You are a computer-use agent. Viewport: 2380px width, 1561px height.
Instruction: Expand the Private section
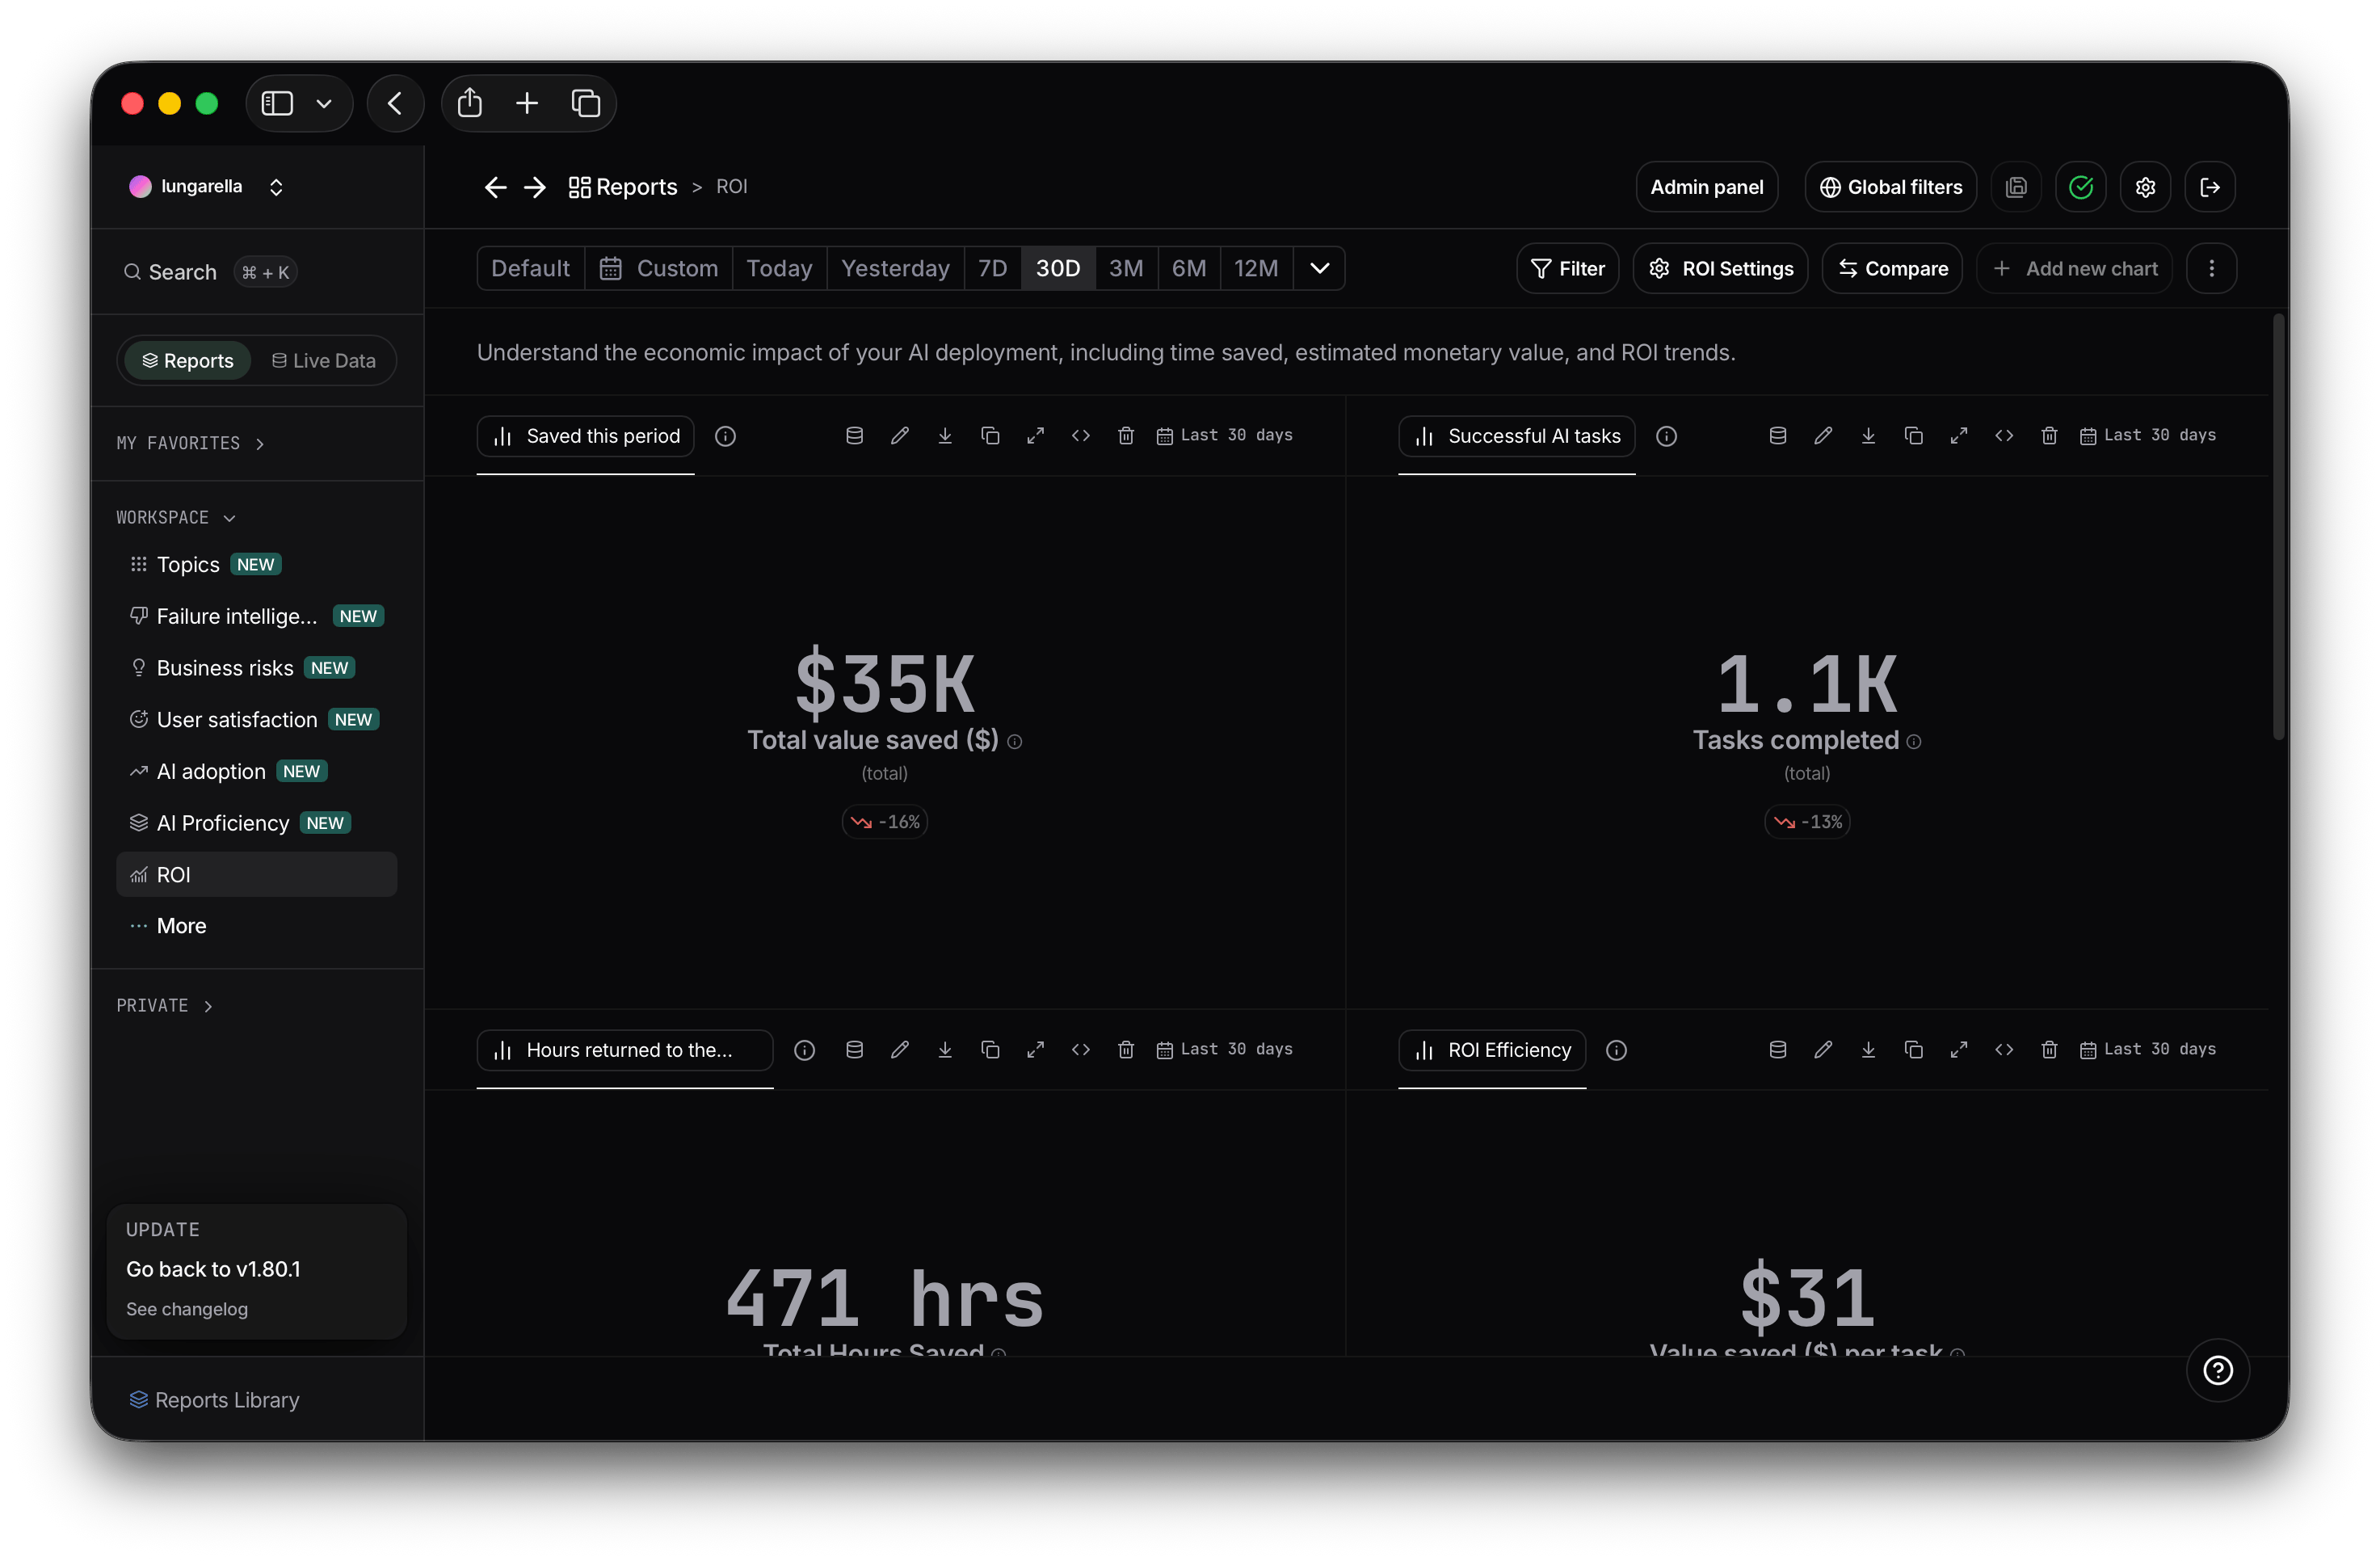(x=165, y=1005)
